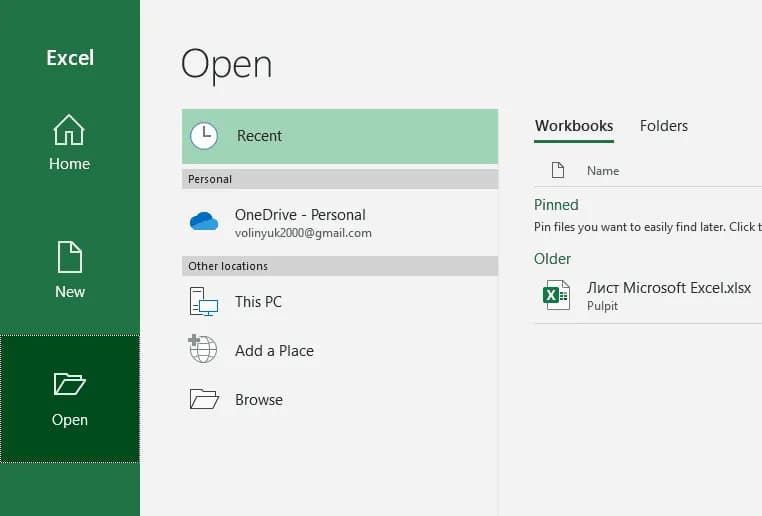This screenshot has height=516, width=762.
Task: Click the Browse folder icon
Action: 204,399
